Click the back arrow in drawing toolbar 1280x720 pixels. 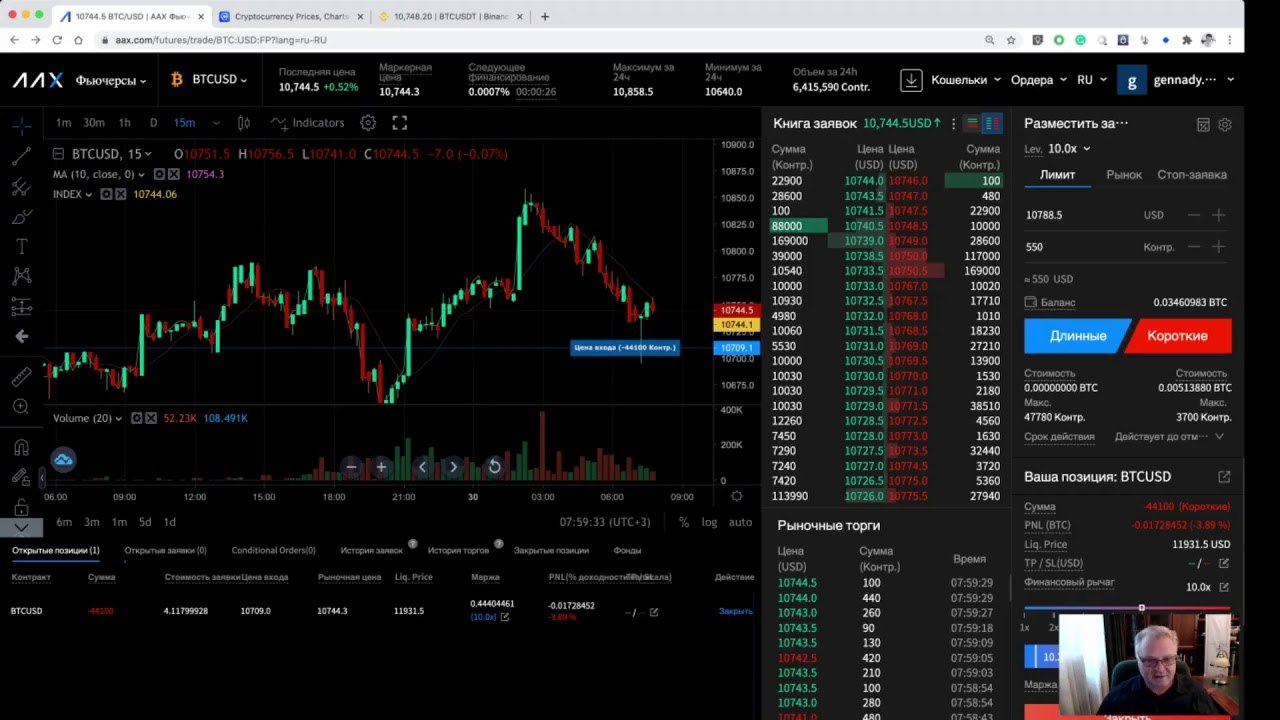[x=21, y=337]
